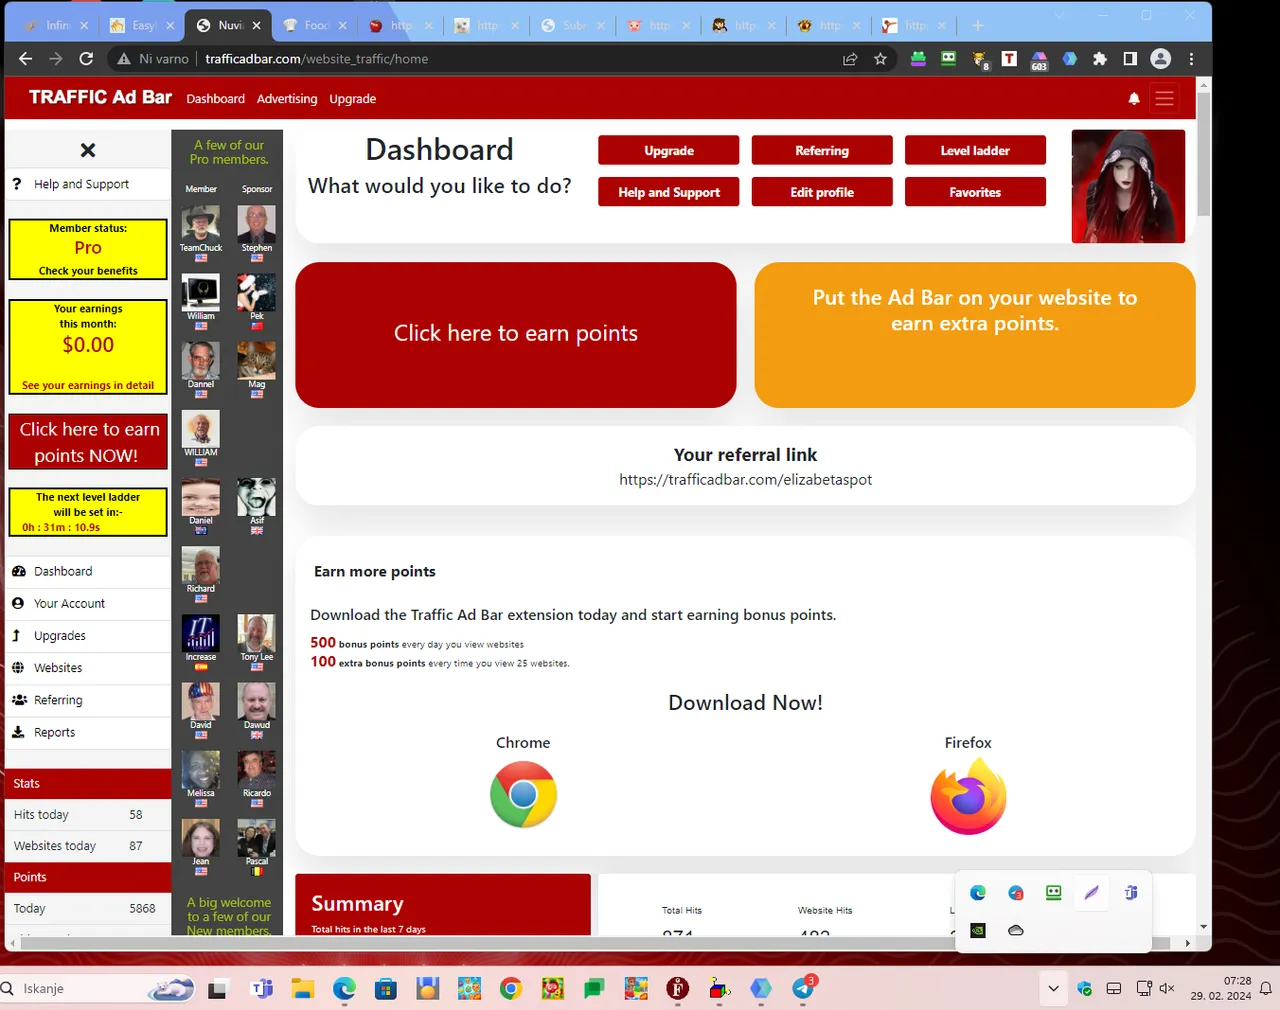Click the Edit profile button

pyautogui.click(x=822, y=192)
